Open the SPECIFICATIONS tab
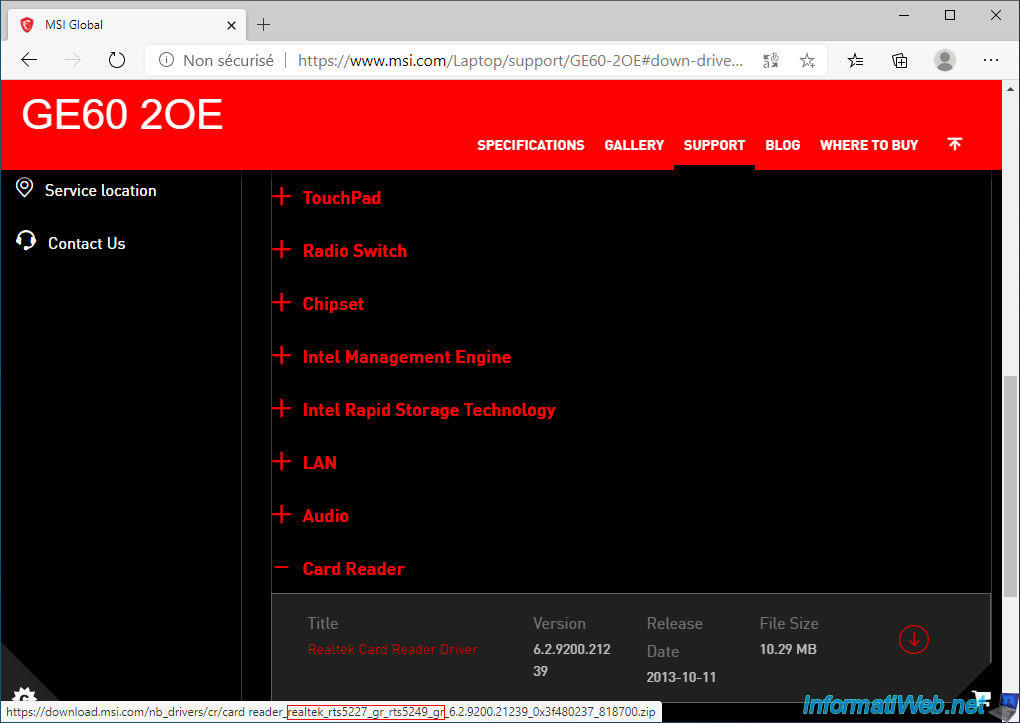Image resolution: width=1020 pixels, height=723 pixels. pos(531,145)
